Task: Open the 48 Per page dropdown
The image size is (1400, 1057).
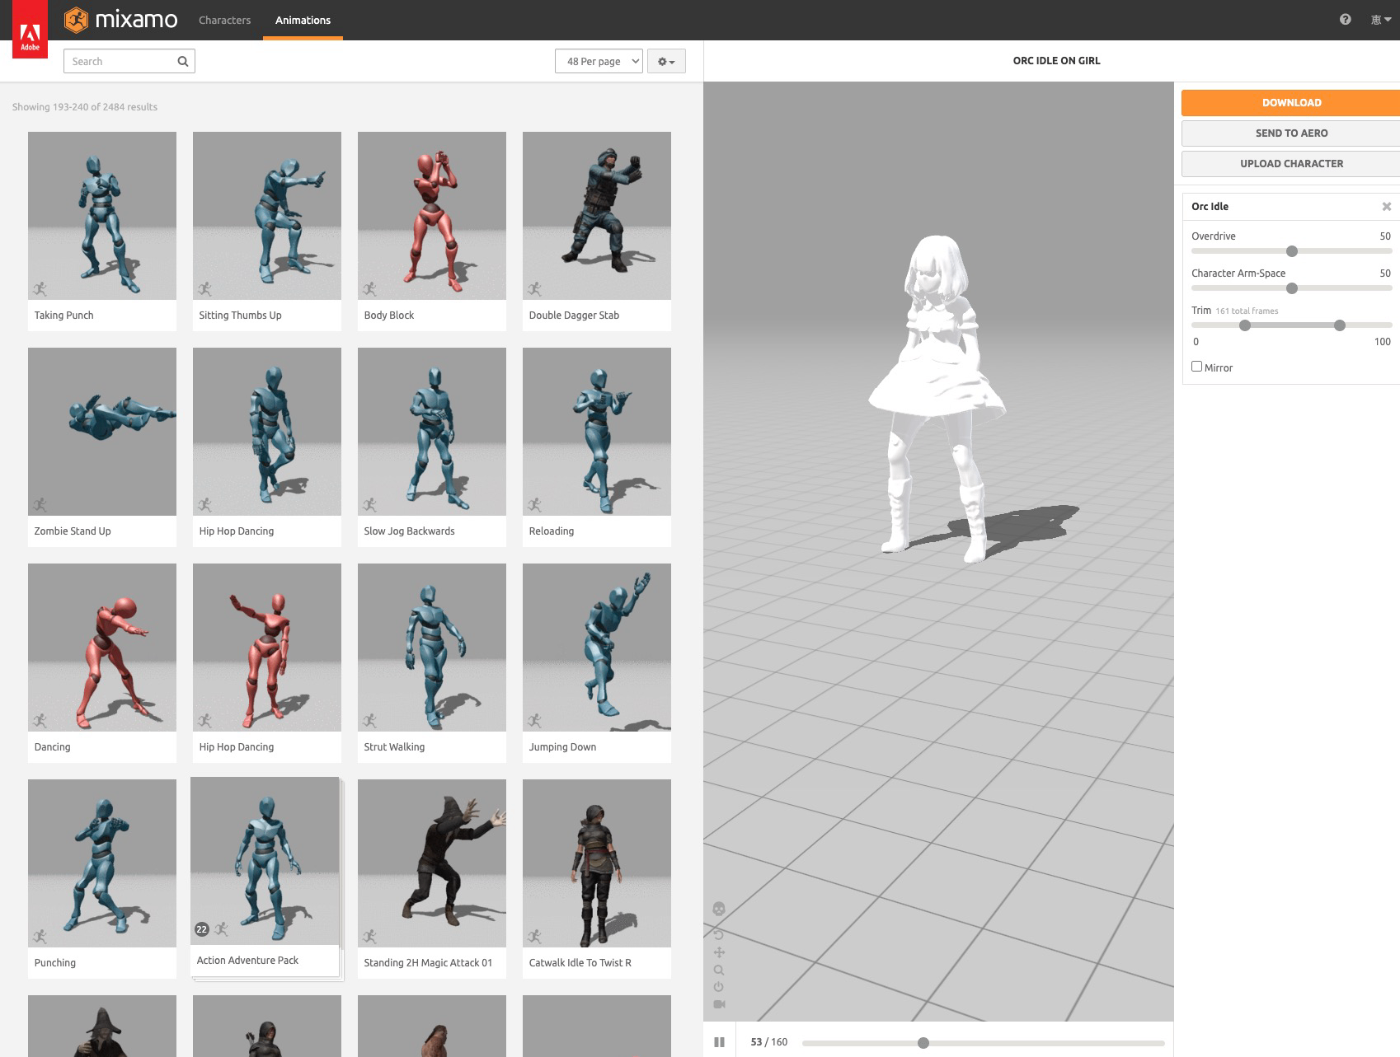Action: point(598,61)
